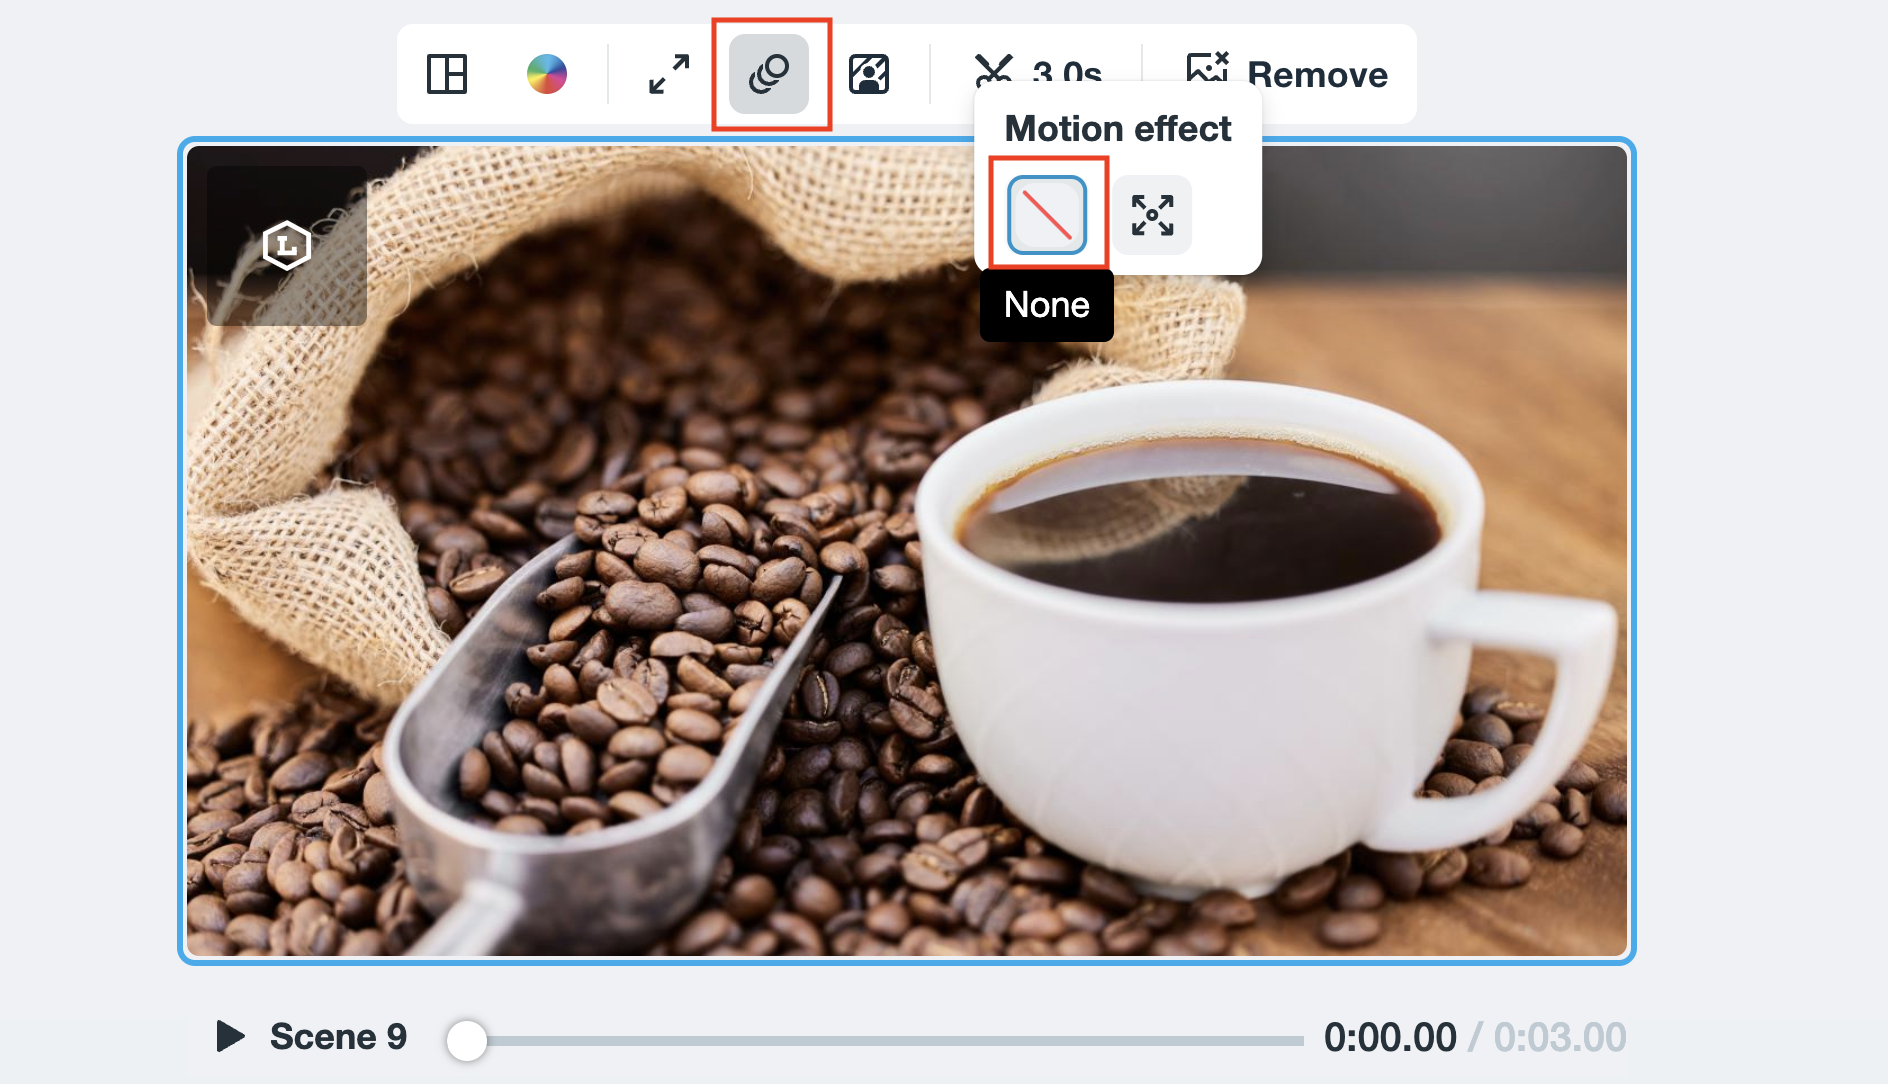Select the hexagon logo watermark overlay
Image resolution: width=1888 pixels, height=1084 pixels.
click(x=287, y=245)
